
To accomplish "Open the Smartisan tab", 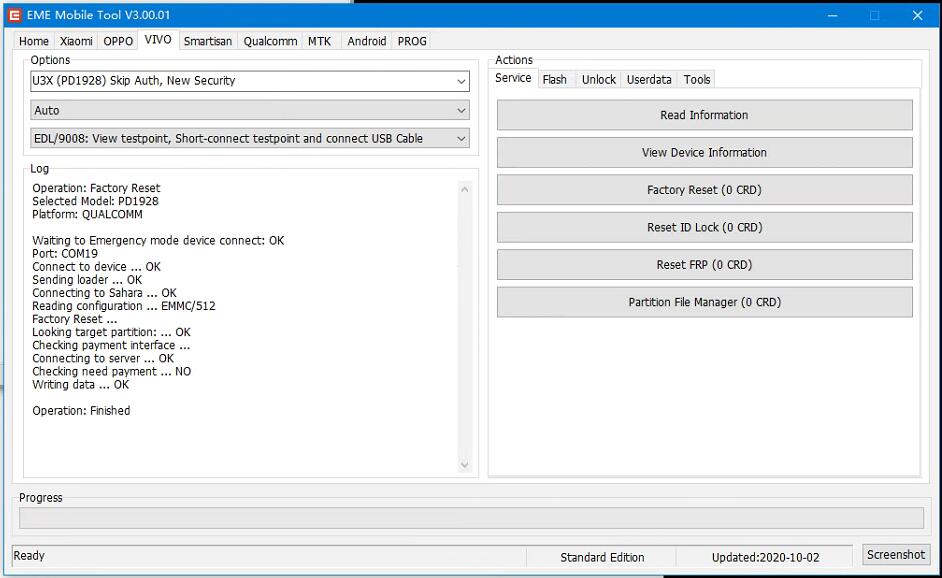I will point(208,41).
